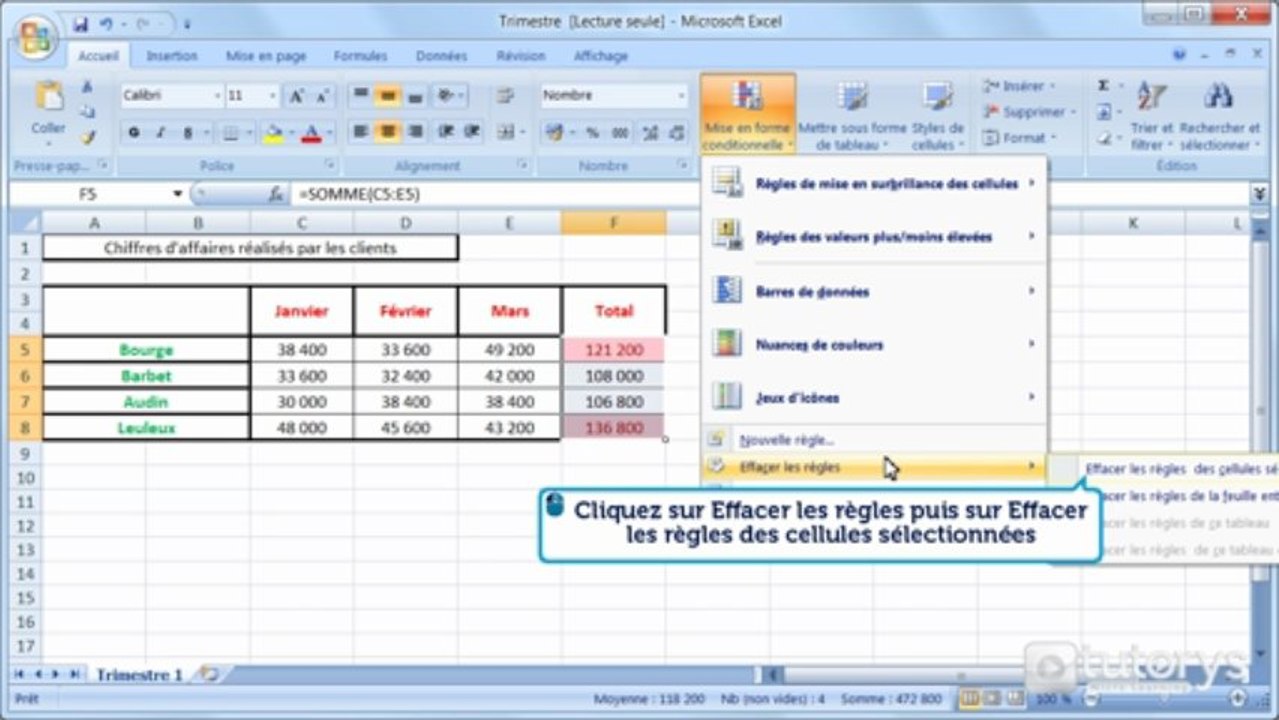Toggle bold G formatting
Screen dimensions: 1279x720
[x=134, y=132]
